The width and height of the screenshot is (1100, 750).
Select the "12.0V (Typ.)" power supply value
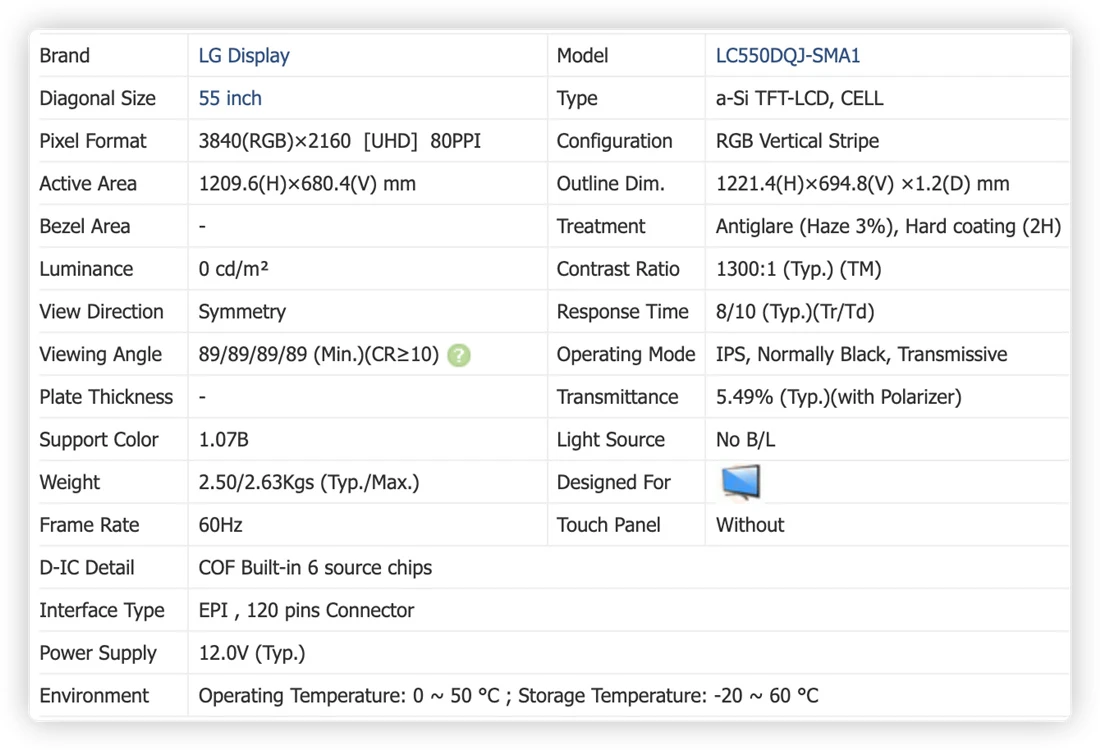tap(252, 653)
